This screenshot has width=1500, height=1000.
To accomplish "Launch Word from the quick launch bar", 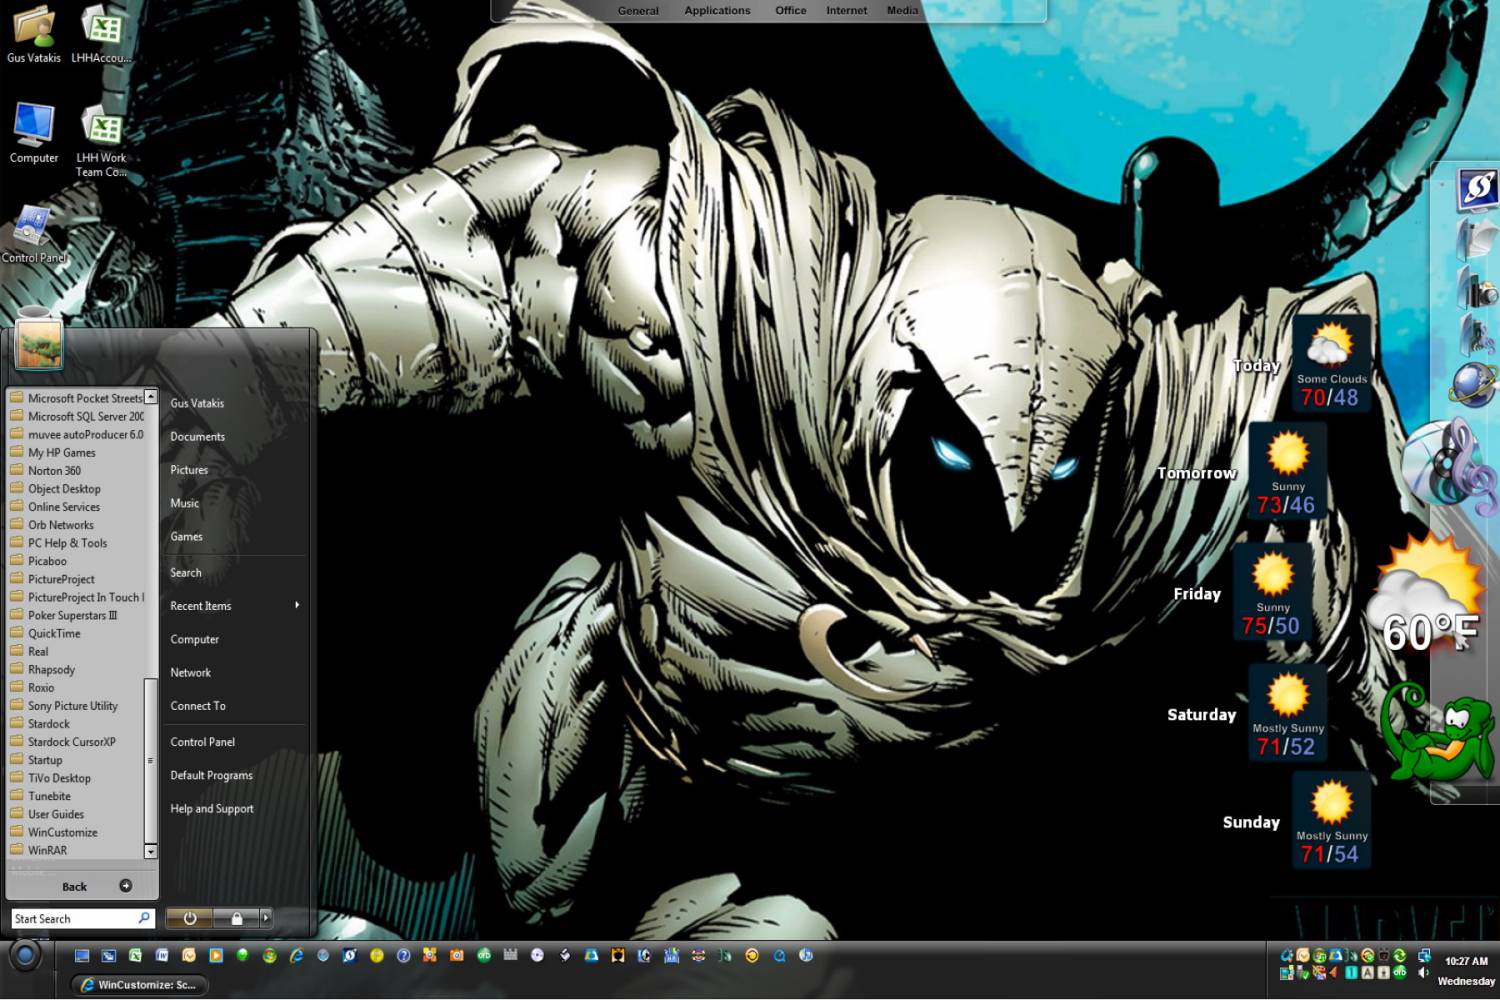I will coord(162,955).
